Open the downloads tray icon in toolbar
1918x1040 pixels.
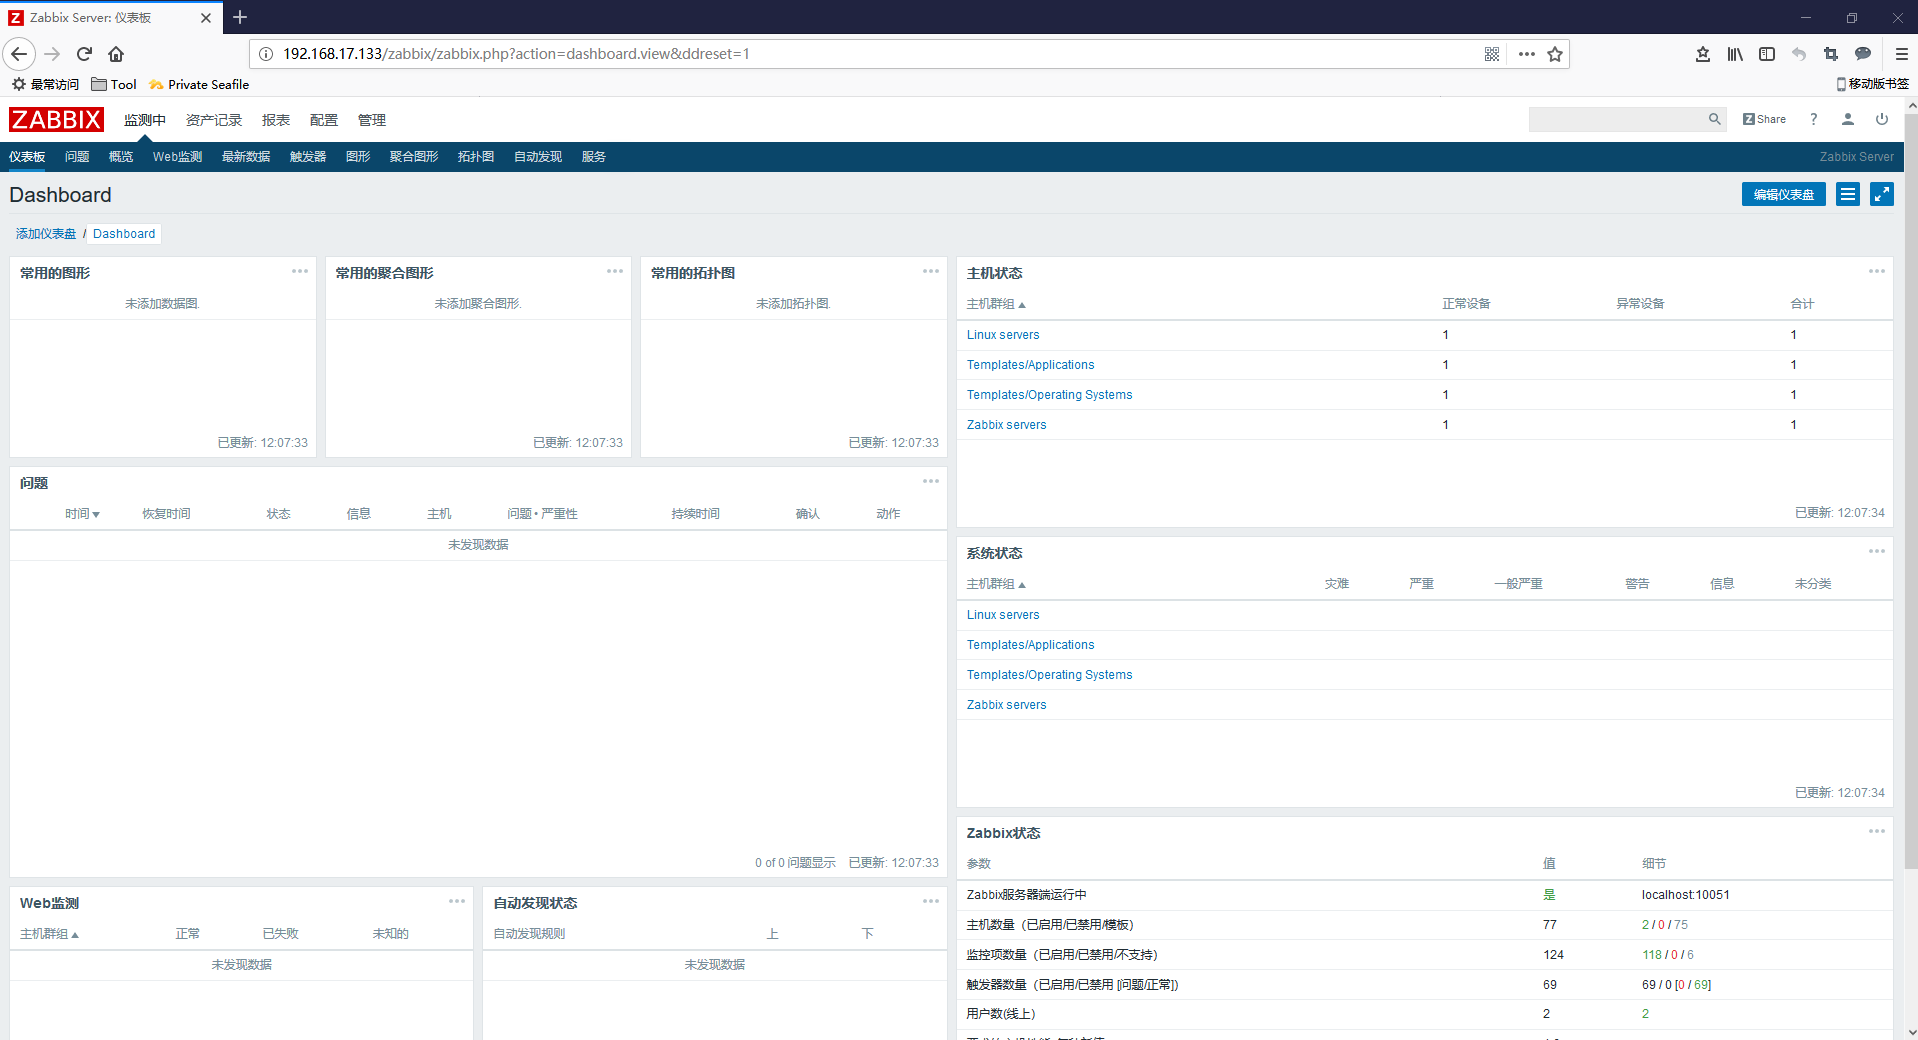click(1703, 54)
